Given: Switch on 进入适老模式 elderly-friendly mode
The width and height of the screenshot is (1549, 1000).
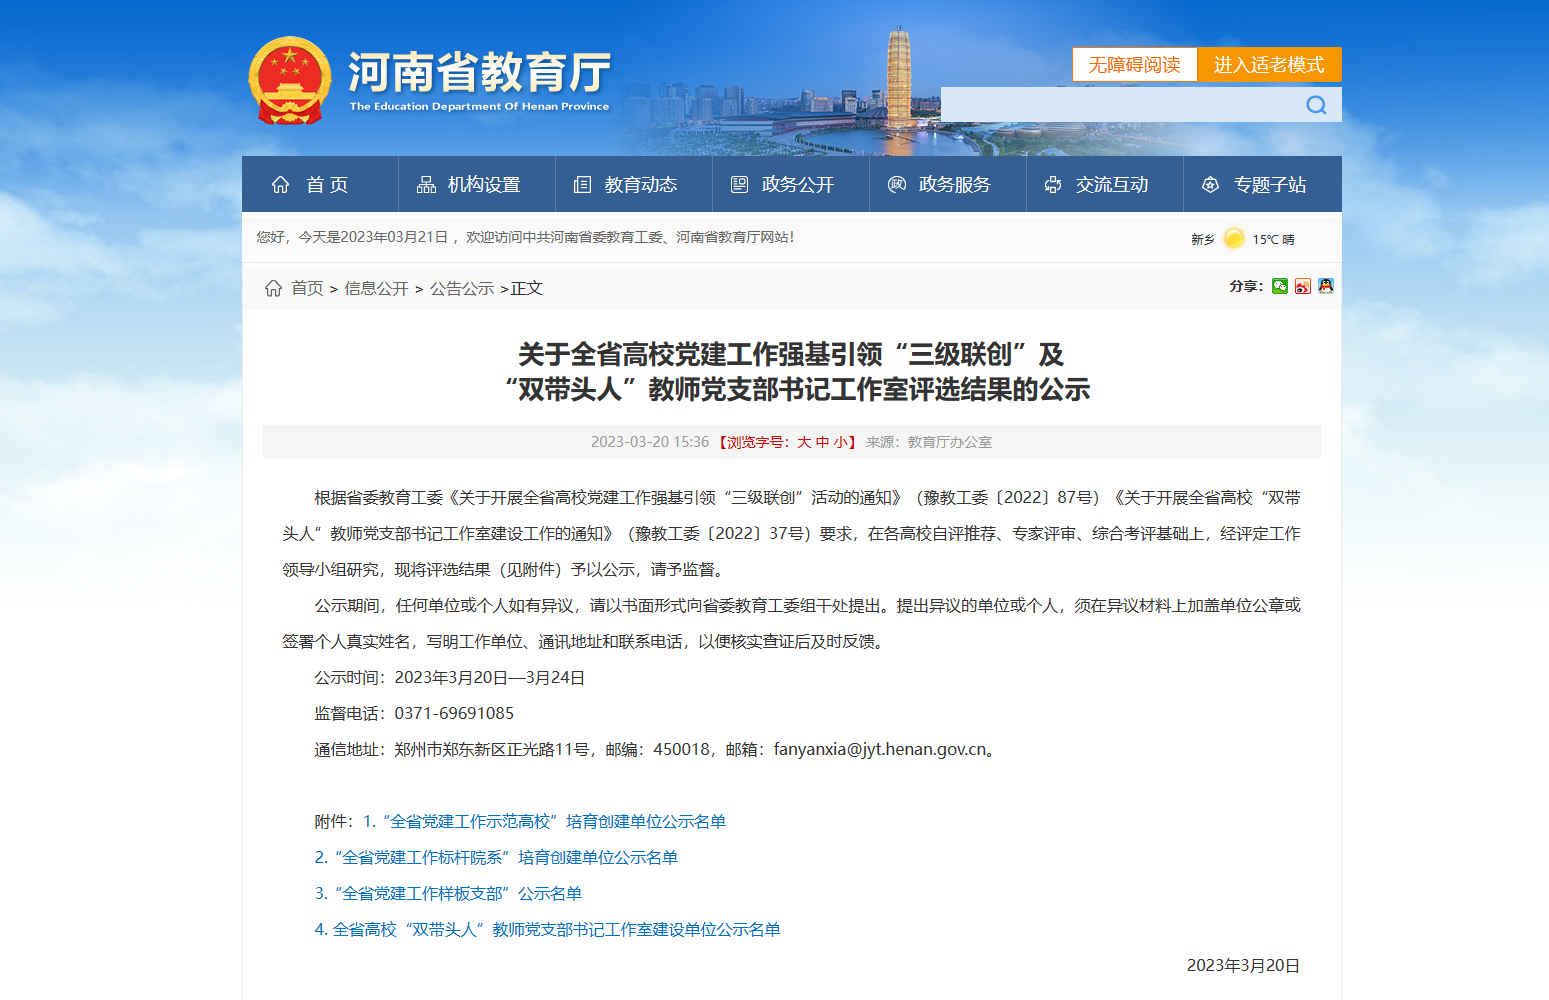Looking at the screenshot, I should click(x=1268, y=65).
